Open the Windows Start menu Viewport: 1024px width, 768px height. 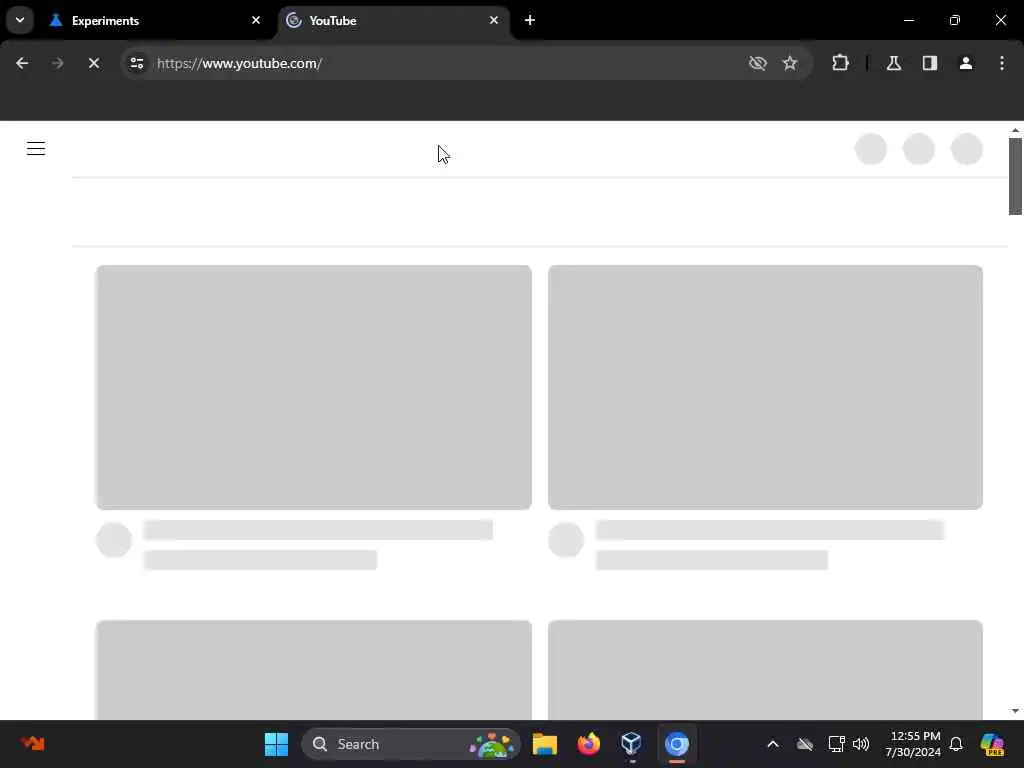(276, 744)
